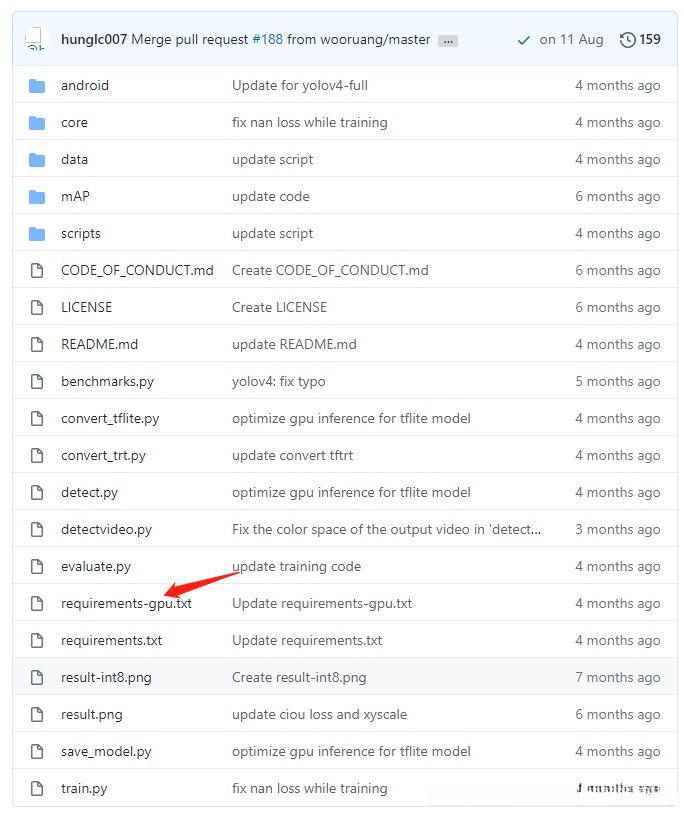Open the core folder
The image size is (684, 815).
[74, 123]
